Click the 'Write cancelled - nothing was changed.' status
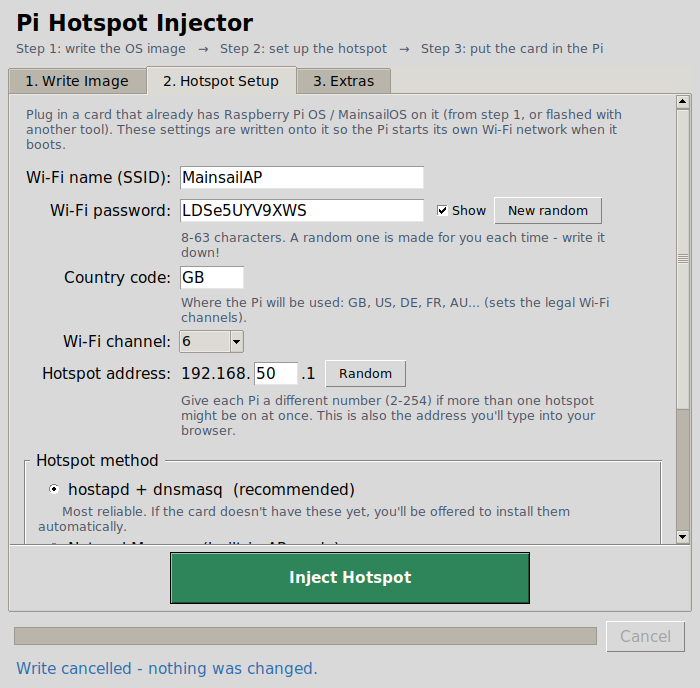The image size is (700, 688). [x=167, y=668]
